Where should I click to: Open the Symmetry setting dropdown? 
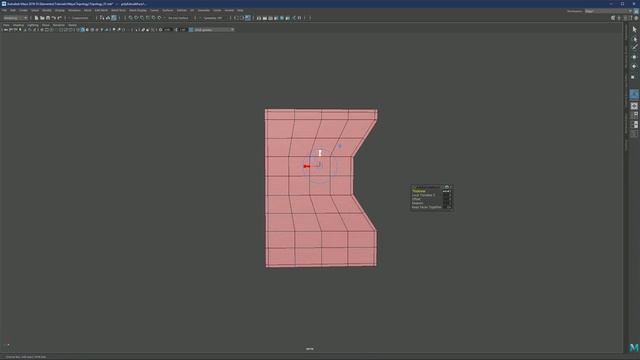[213, 18]
